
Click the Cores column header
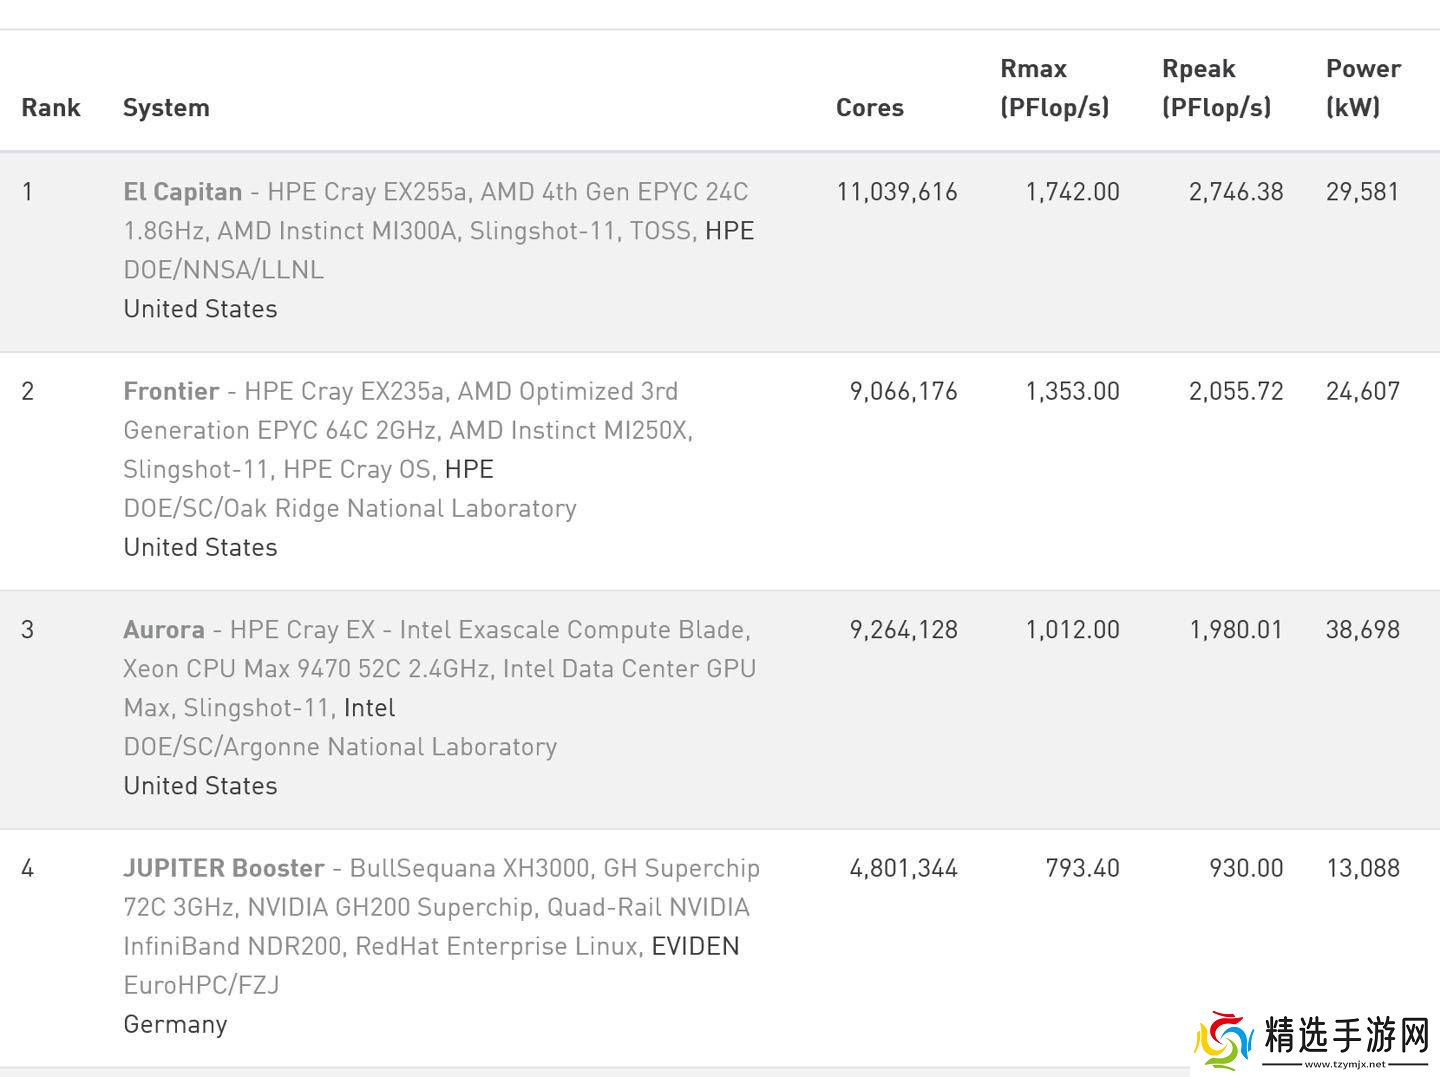pyautogui.click(x=869, y=108)
